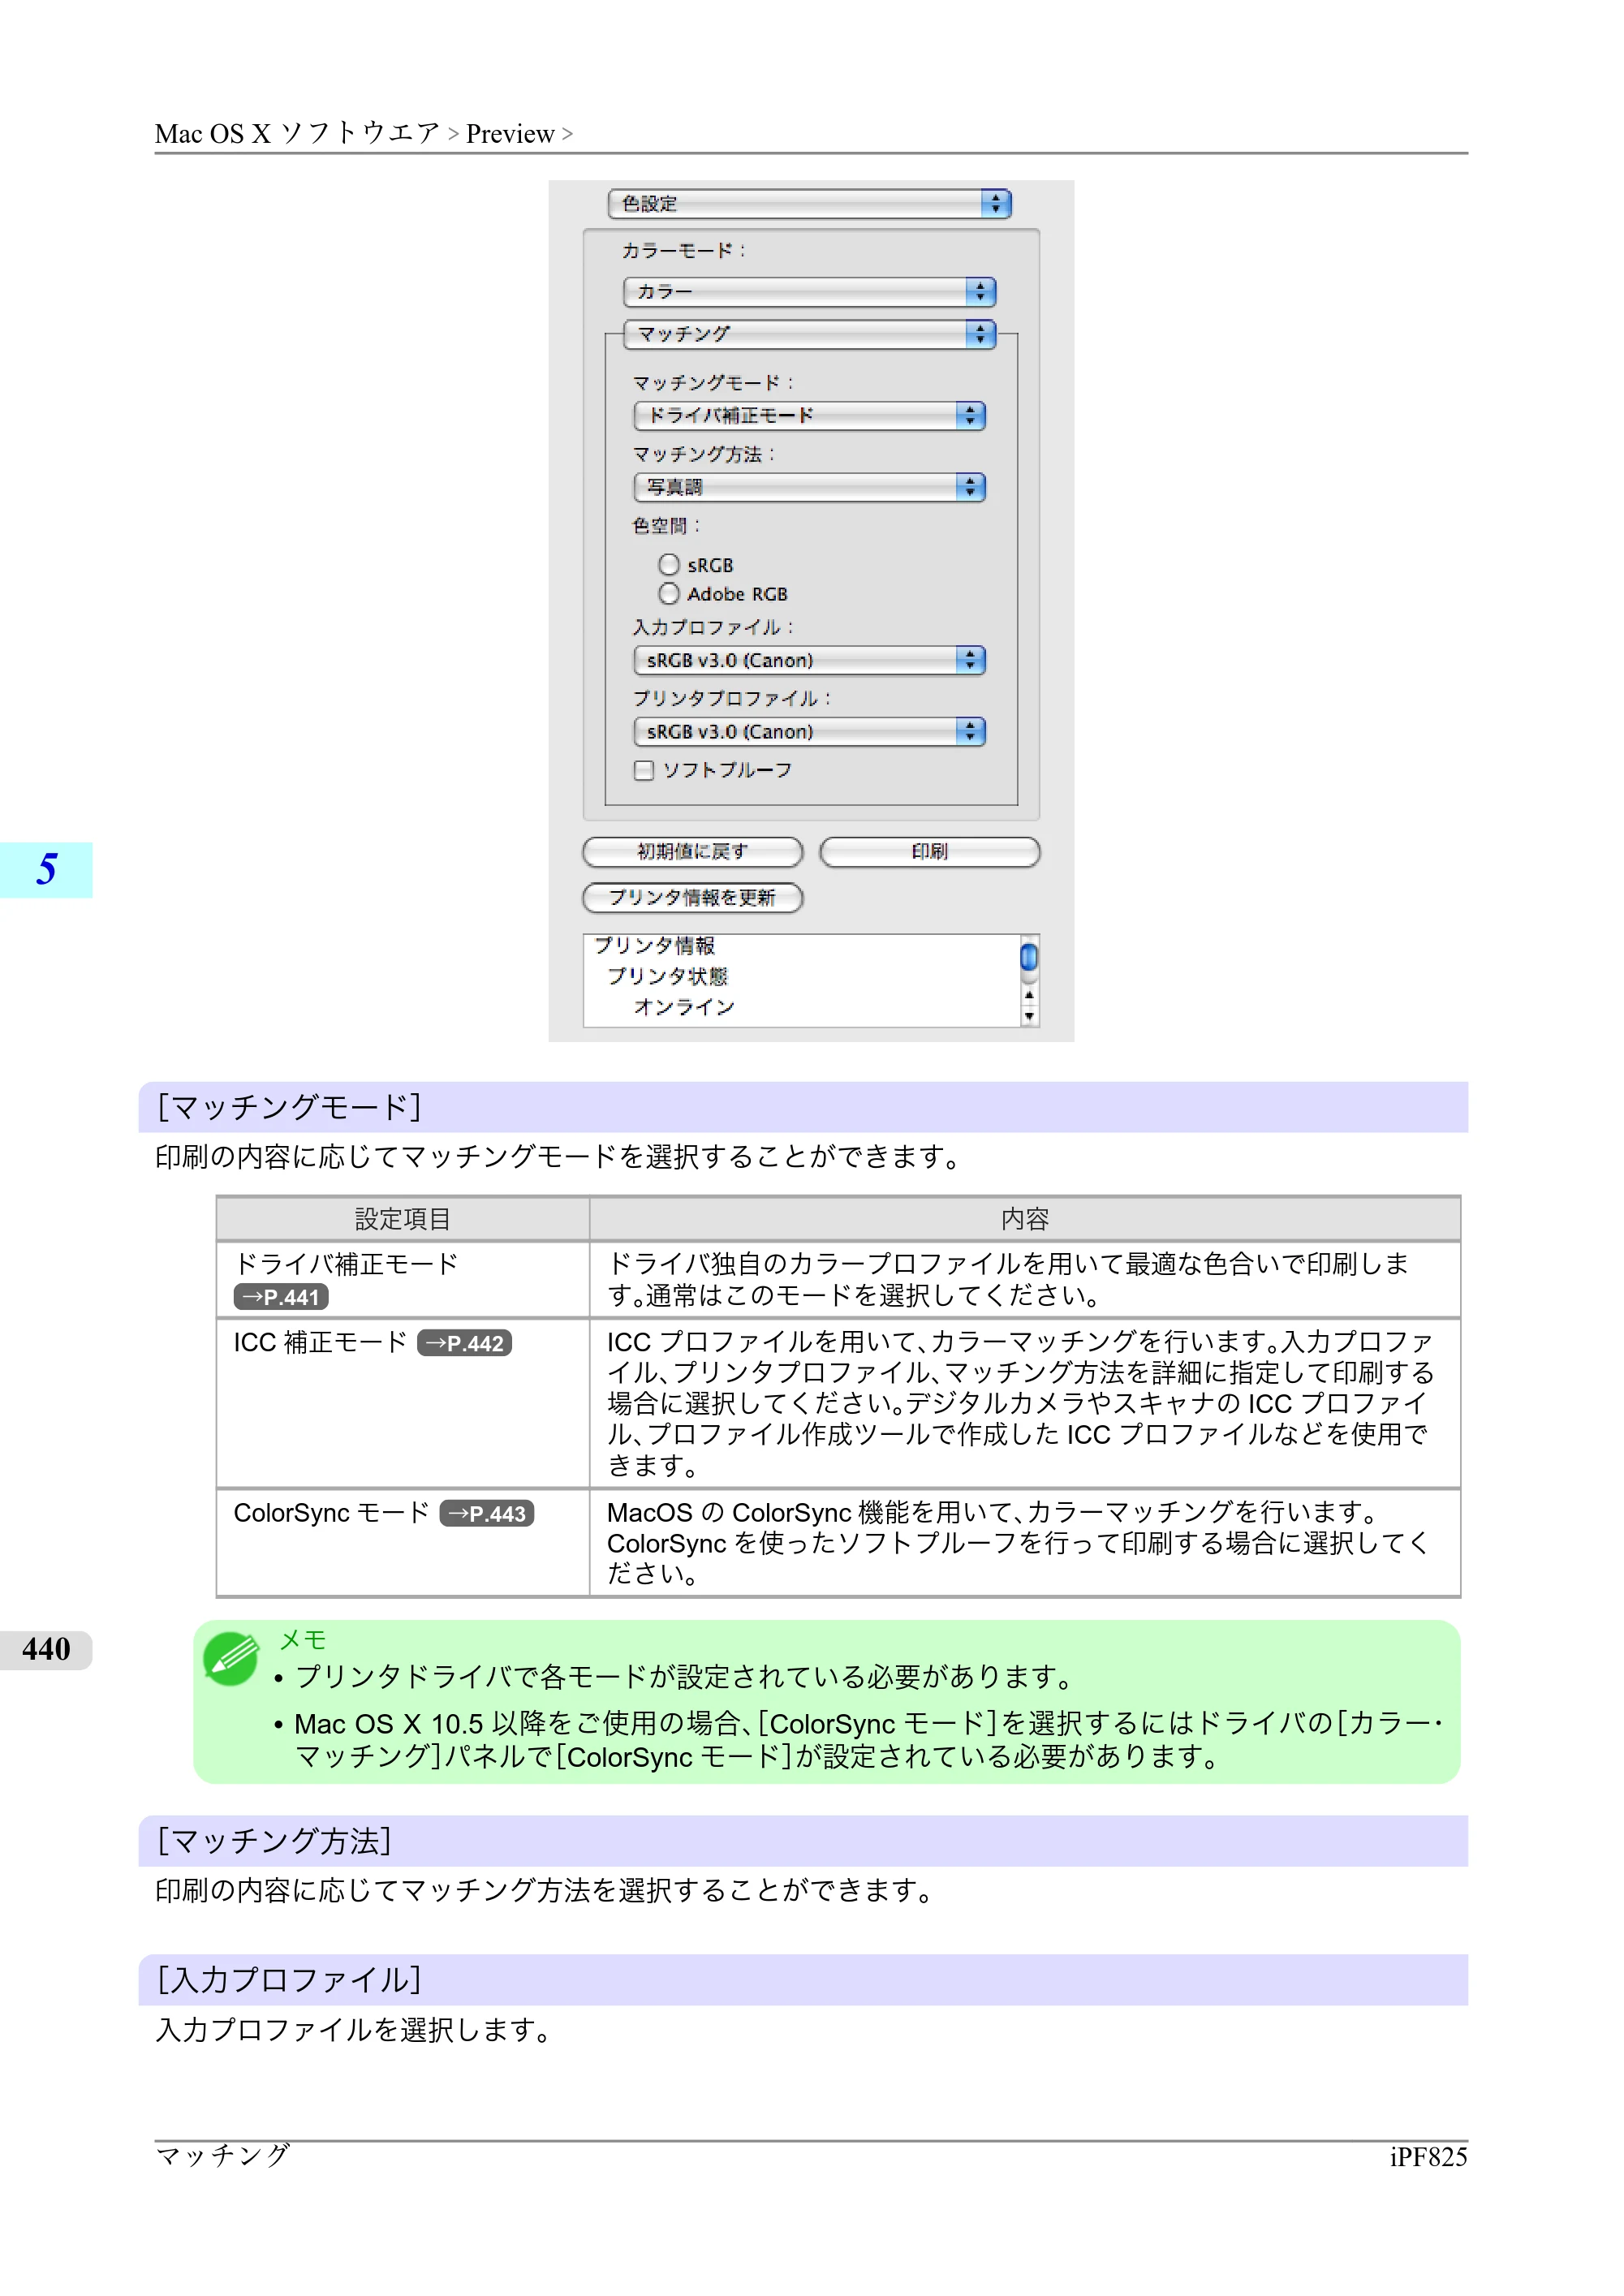The width and height of the screenshot is (1624, 2296).
Task: Select the sRGB color space radio button
Action: tap(669, 565)
